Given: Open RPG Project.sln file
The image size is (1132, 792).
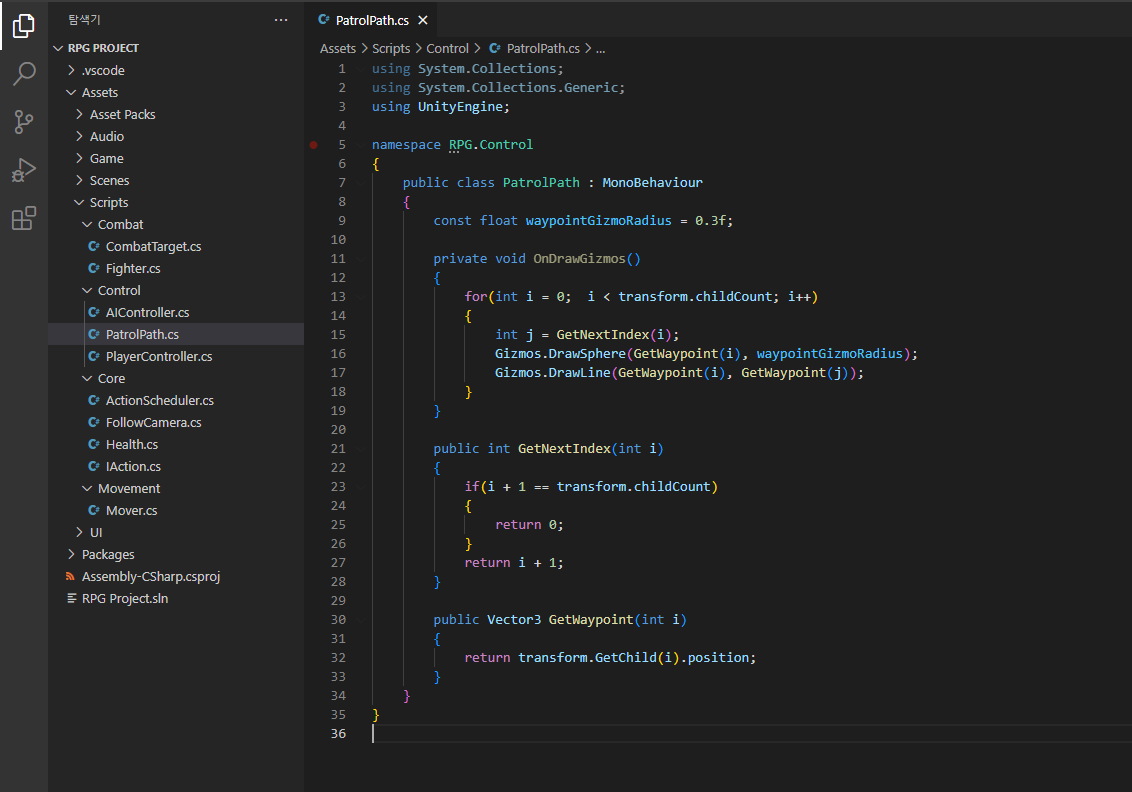Looking at the screenshot, I should [124, 598].
